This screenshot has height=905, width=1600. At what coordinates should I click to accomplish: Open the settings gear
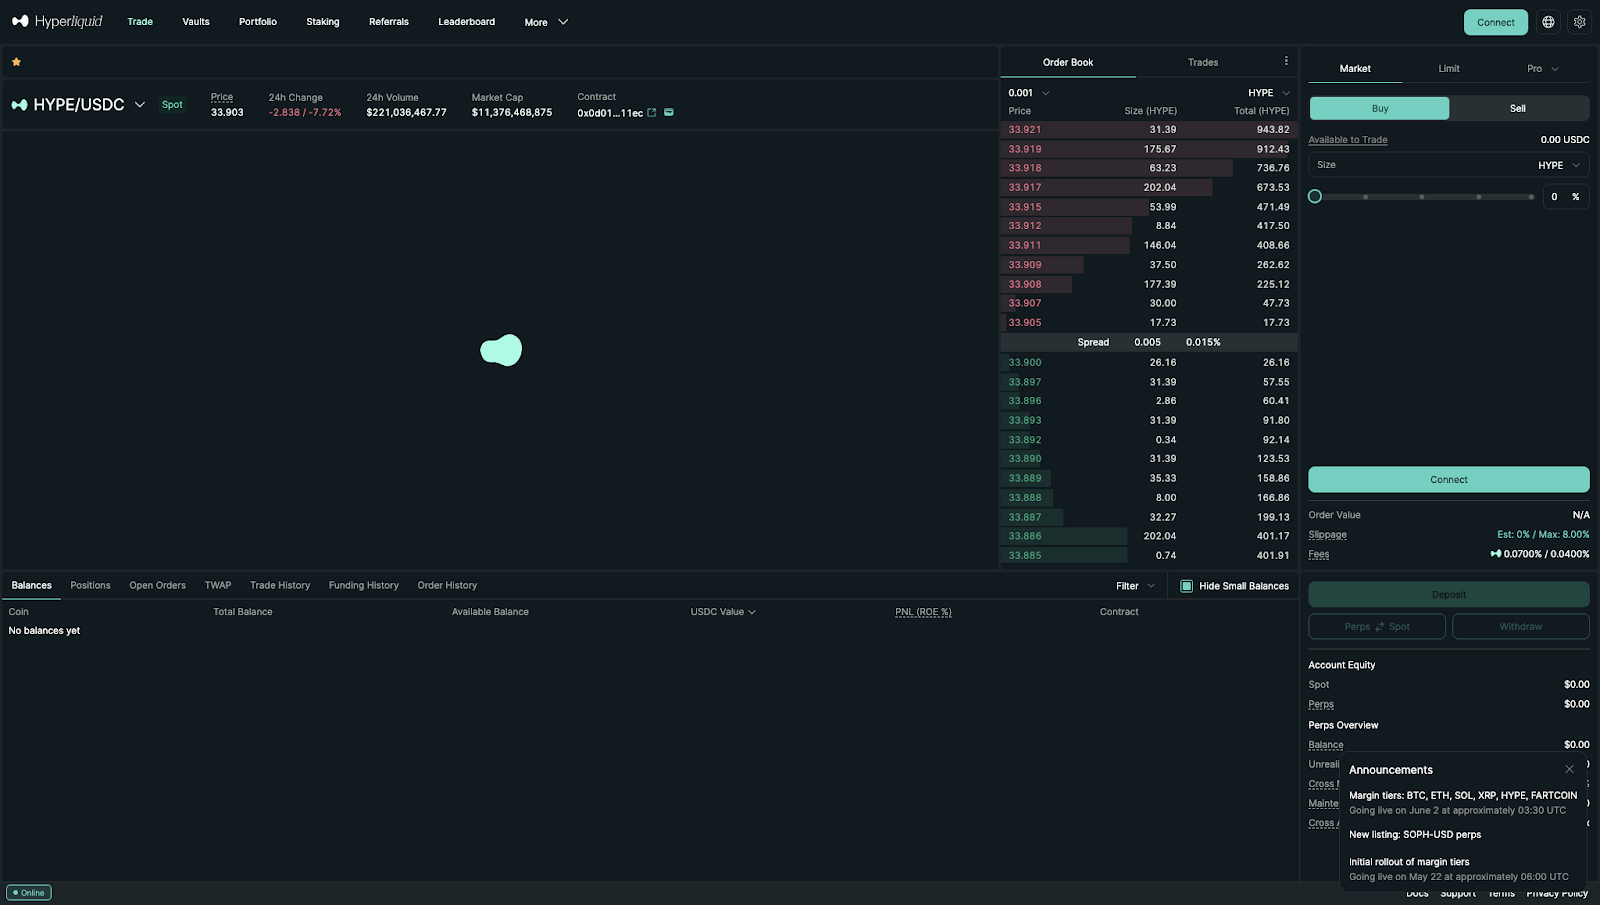(1580, 21)
